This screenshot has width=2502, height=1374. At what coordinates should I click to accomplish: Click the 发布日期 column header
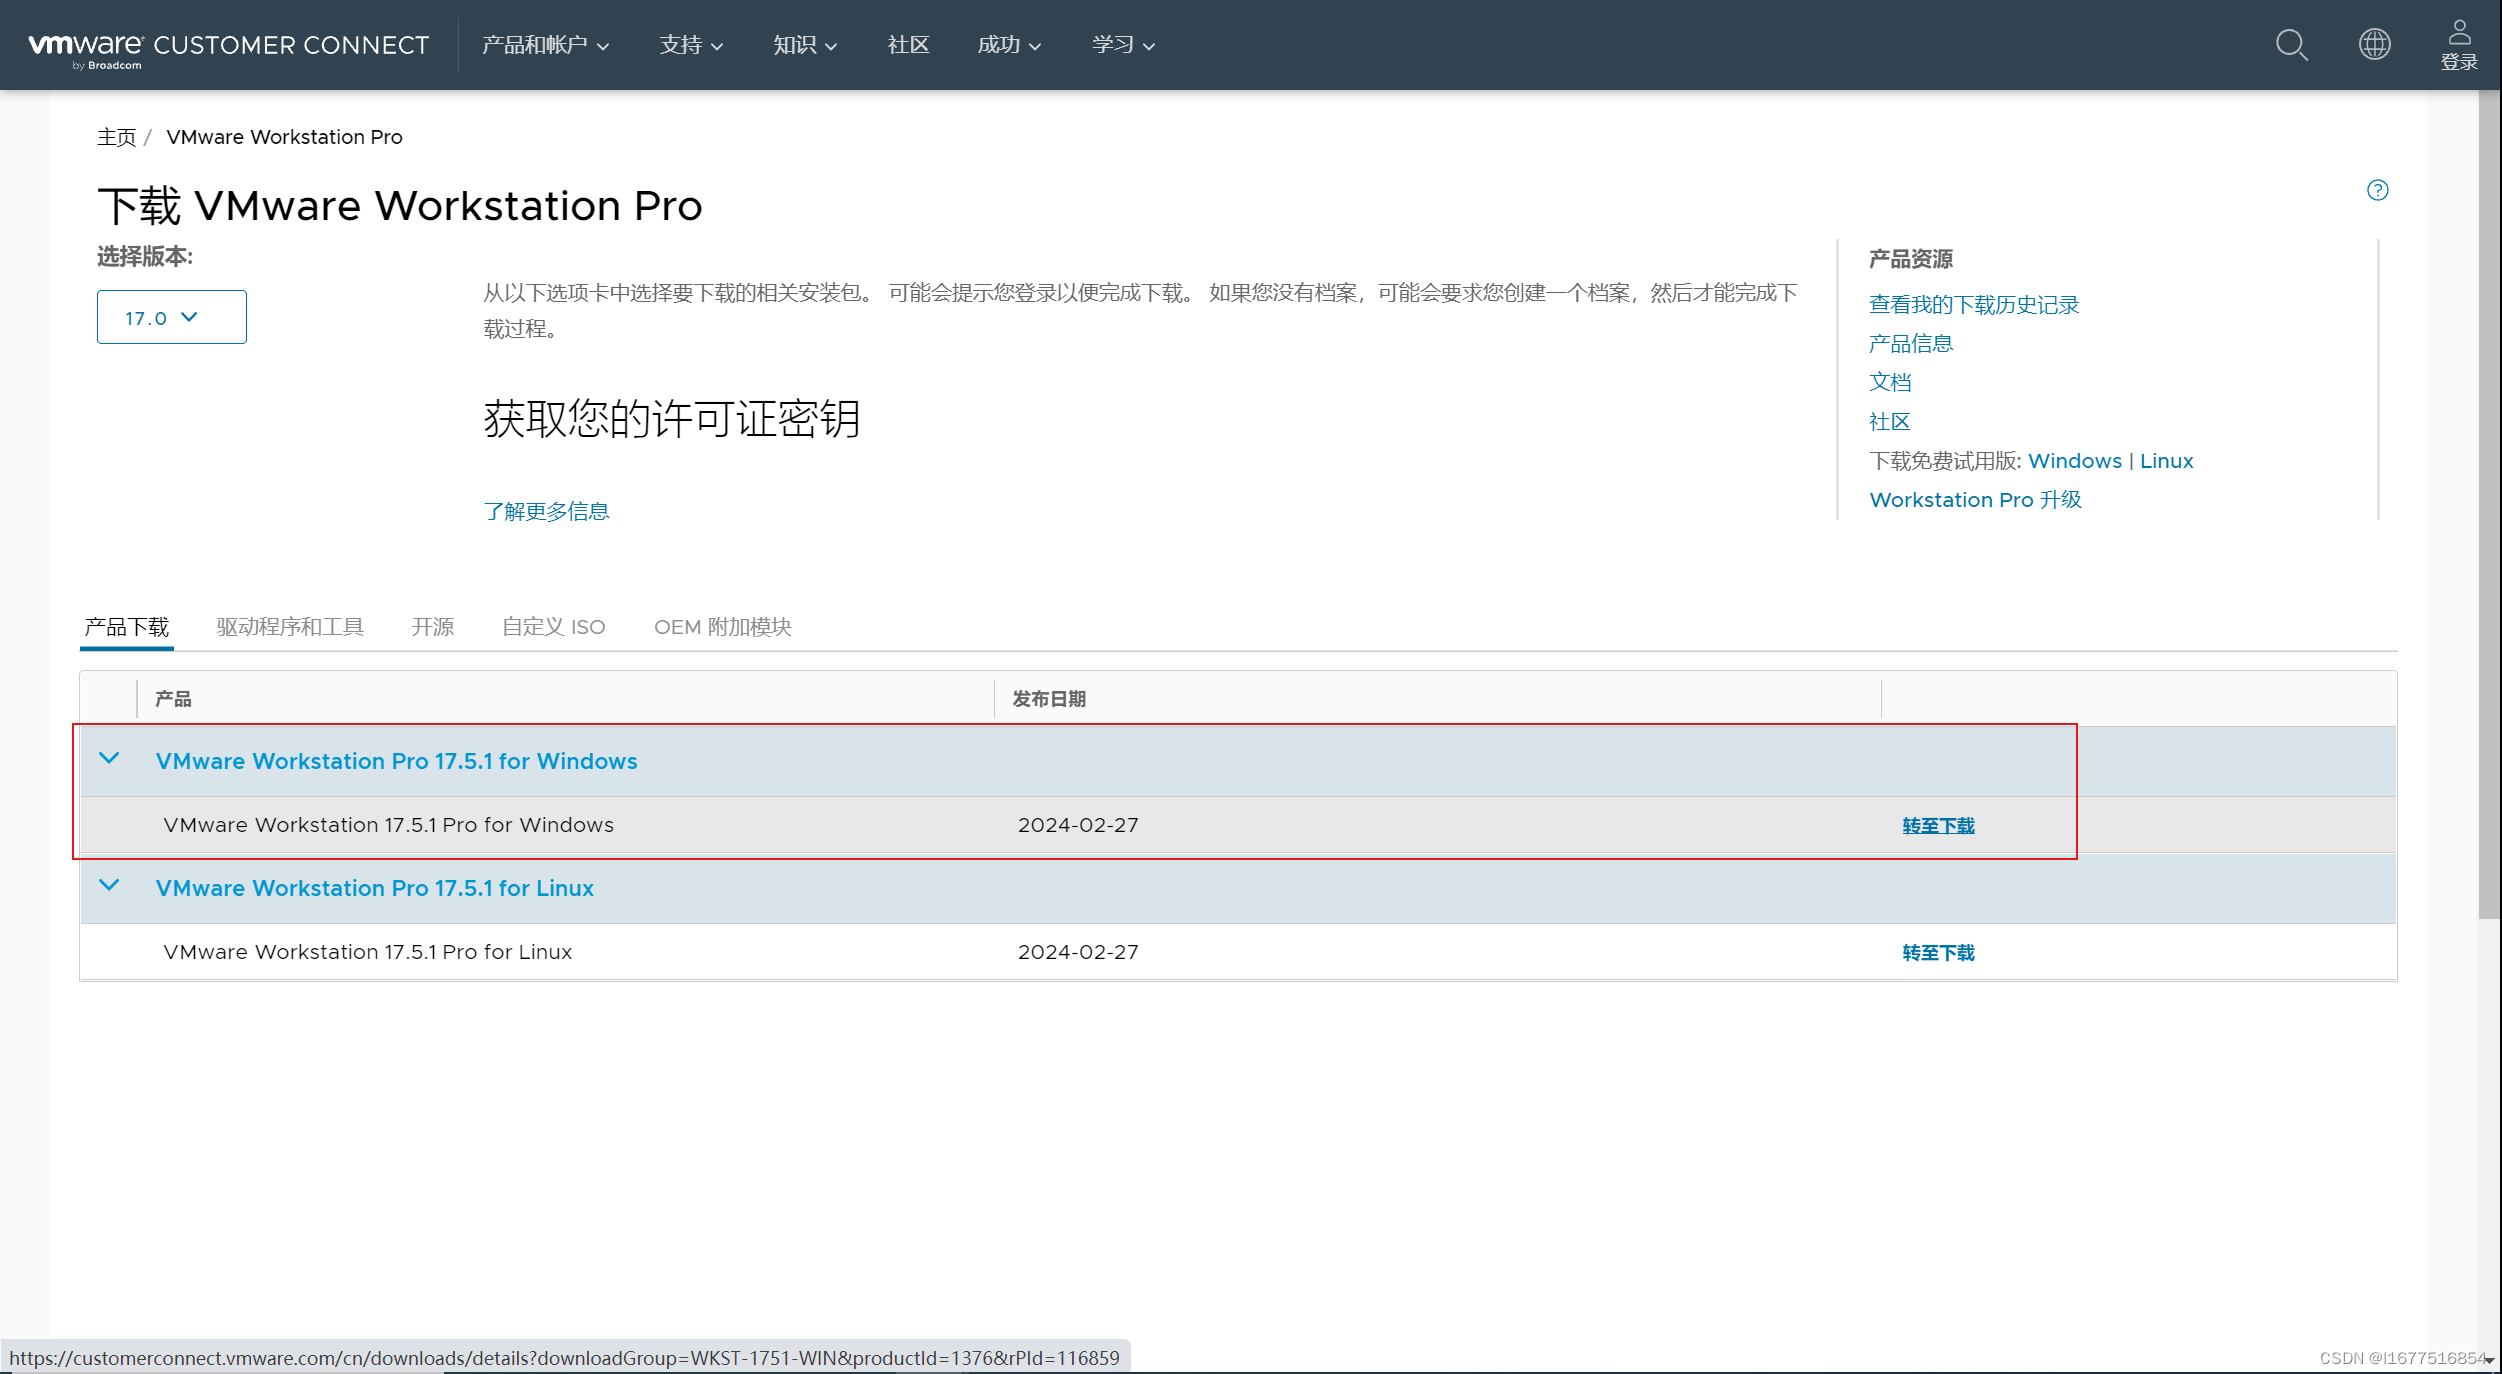[x=1049, y=699]
